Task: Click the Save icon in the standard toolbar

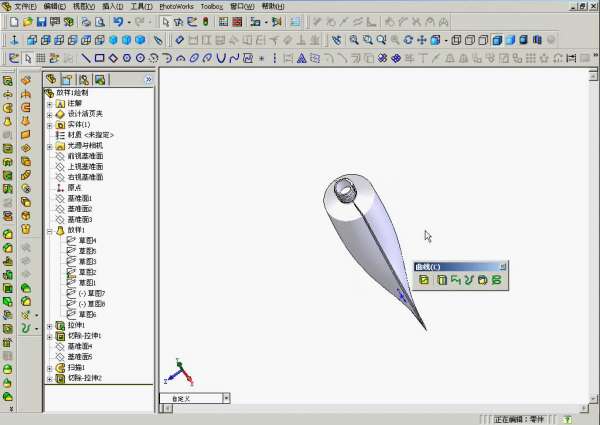Action: [42, 22]
